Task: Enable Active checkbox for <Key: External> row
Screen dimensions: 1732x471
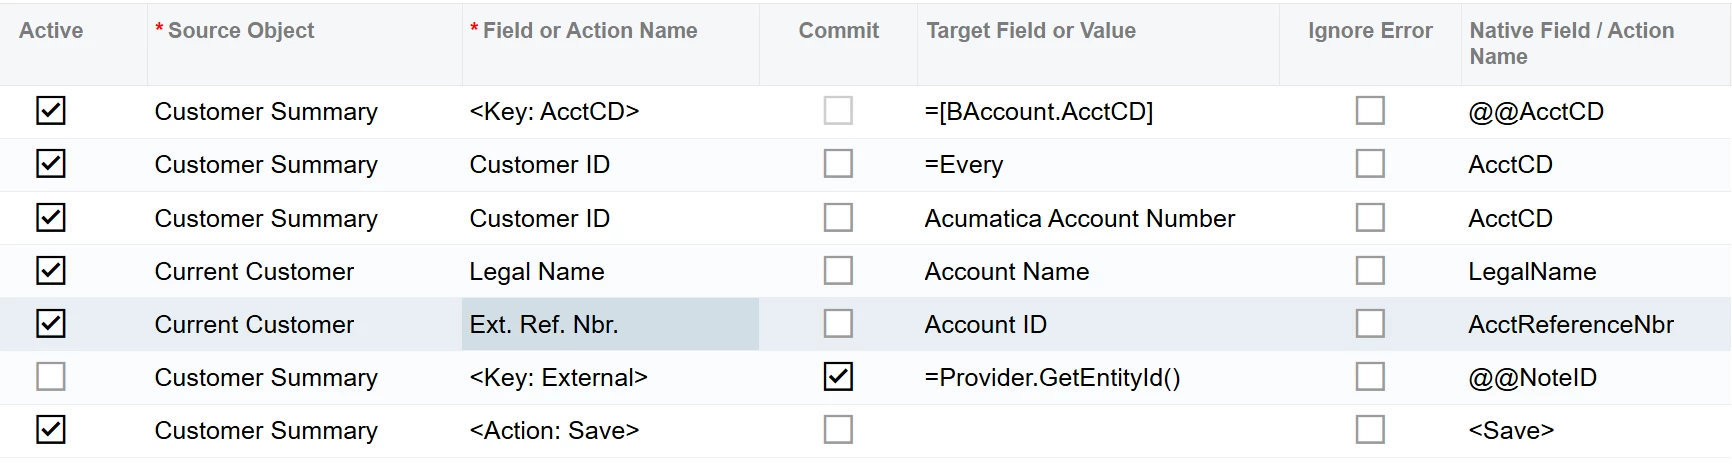Action: [51, 377]
